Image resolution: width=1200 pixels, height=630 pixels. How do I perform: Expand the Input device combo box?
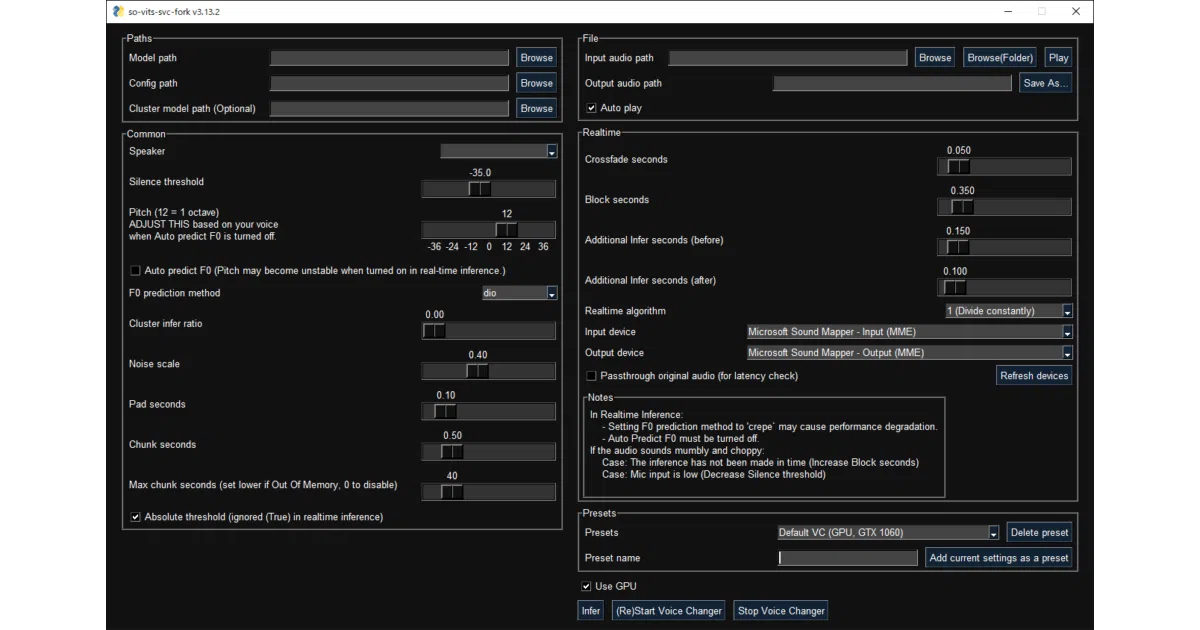(x=910, y=332)
